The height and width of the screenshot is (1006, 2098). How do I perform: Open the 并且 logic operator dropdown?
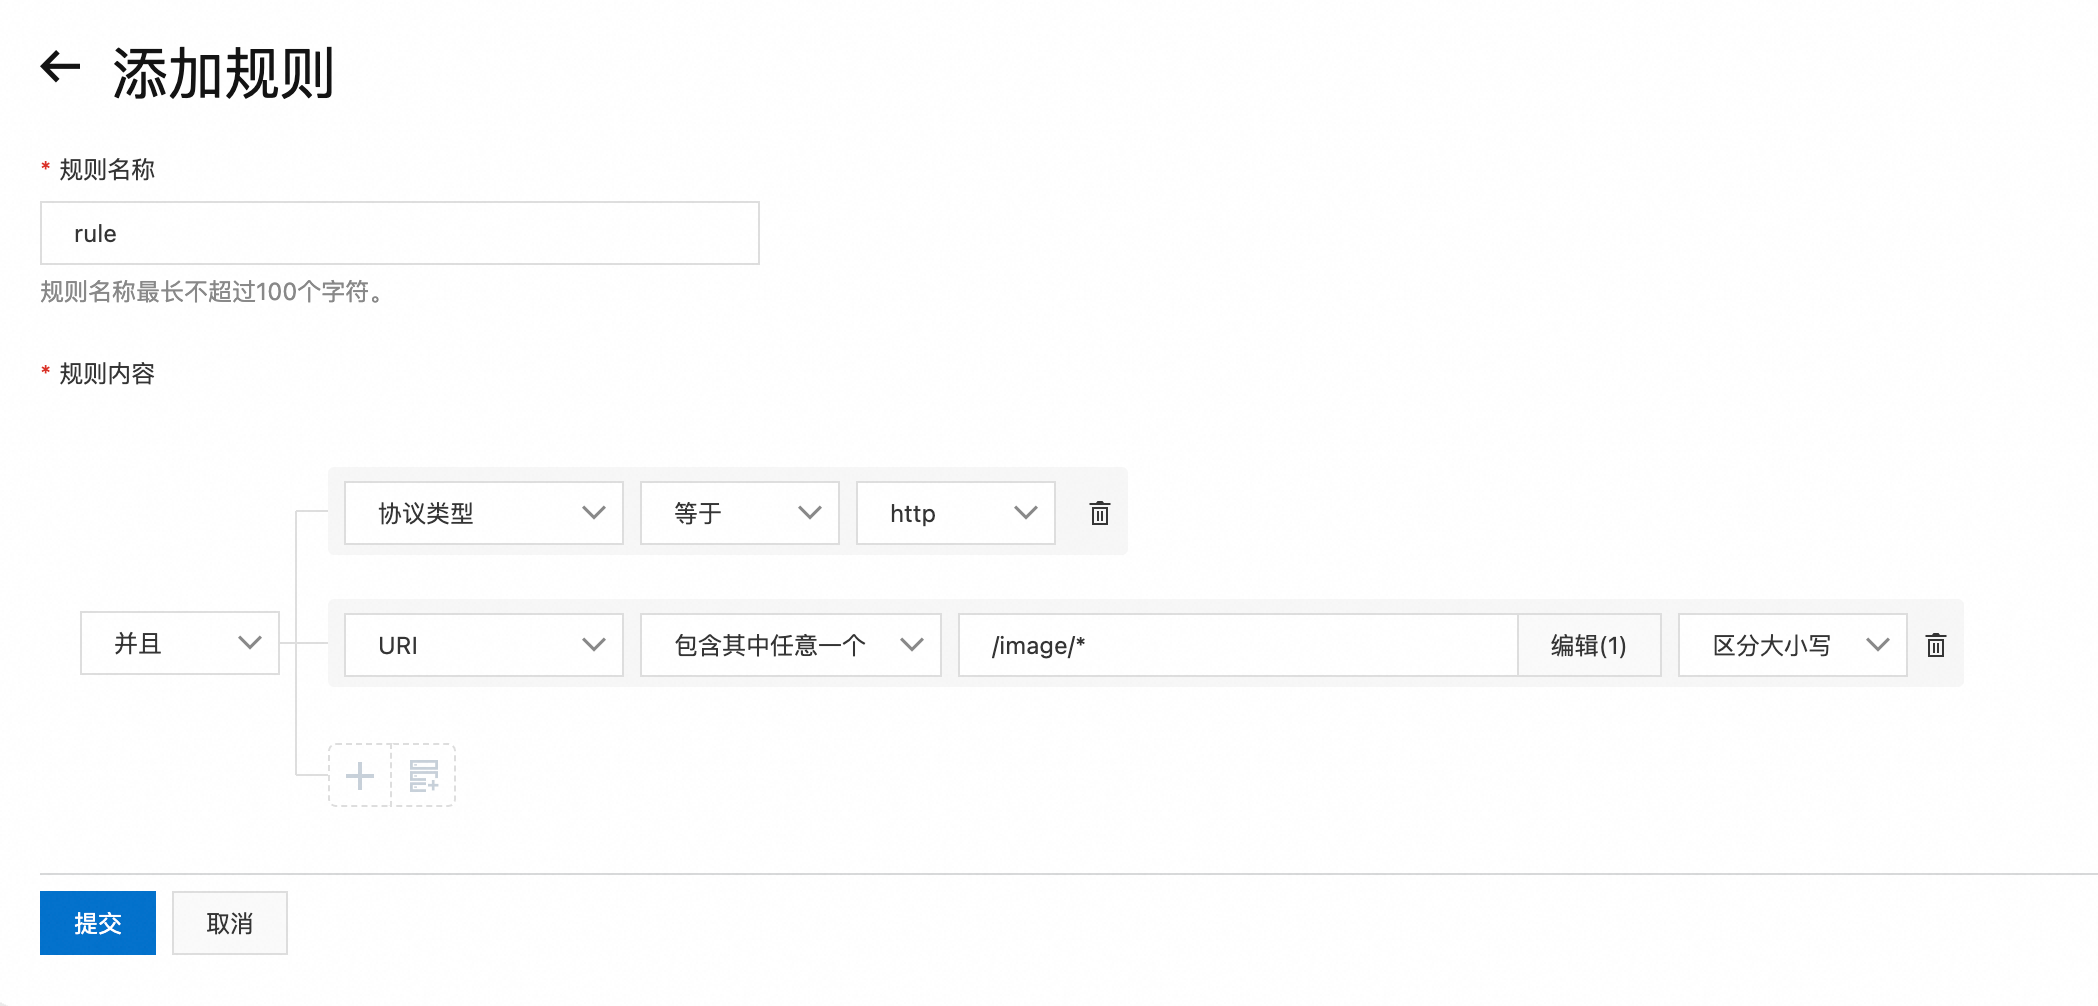coord(180,643)
